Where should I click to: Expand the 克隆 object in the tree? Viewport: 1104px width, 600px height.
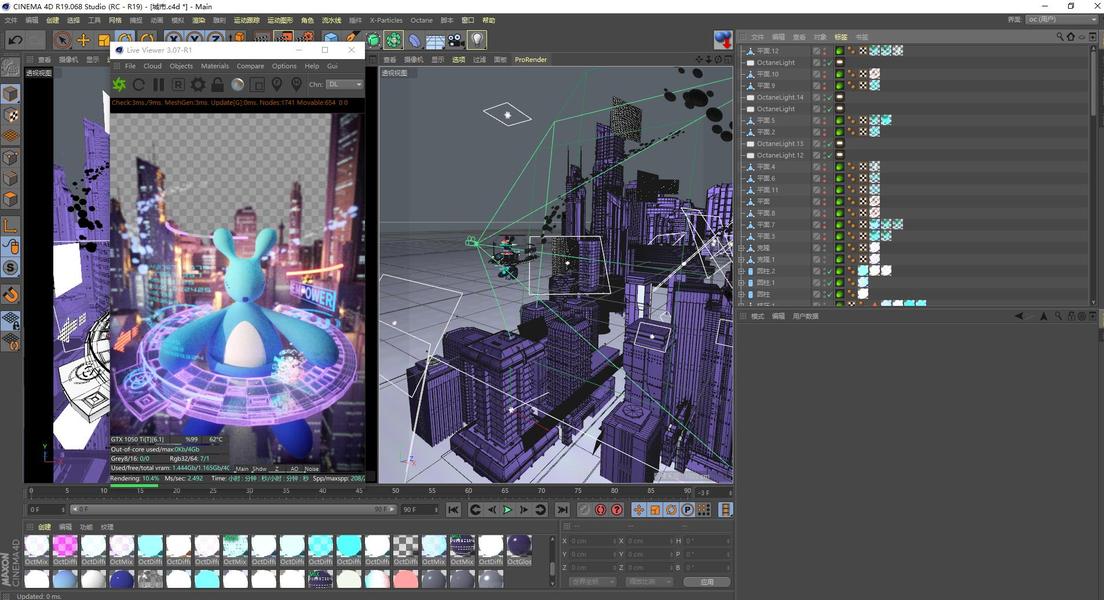pyautogui.click(x=741, y=248)
